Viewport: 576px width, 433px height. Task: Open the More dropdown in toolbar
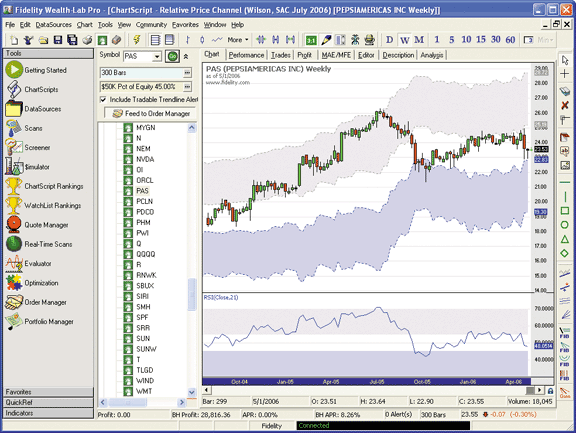click(x=238, y=40)
